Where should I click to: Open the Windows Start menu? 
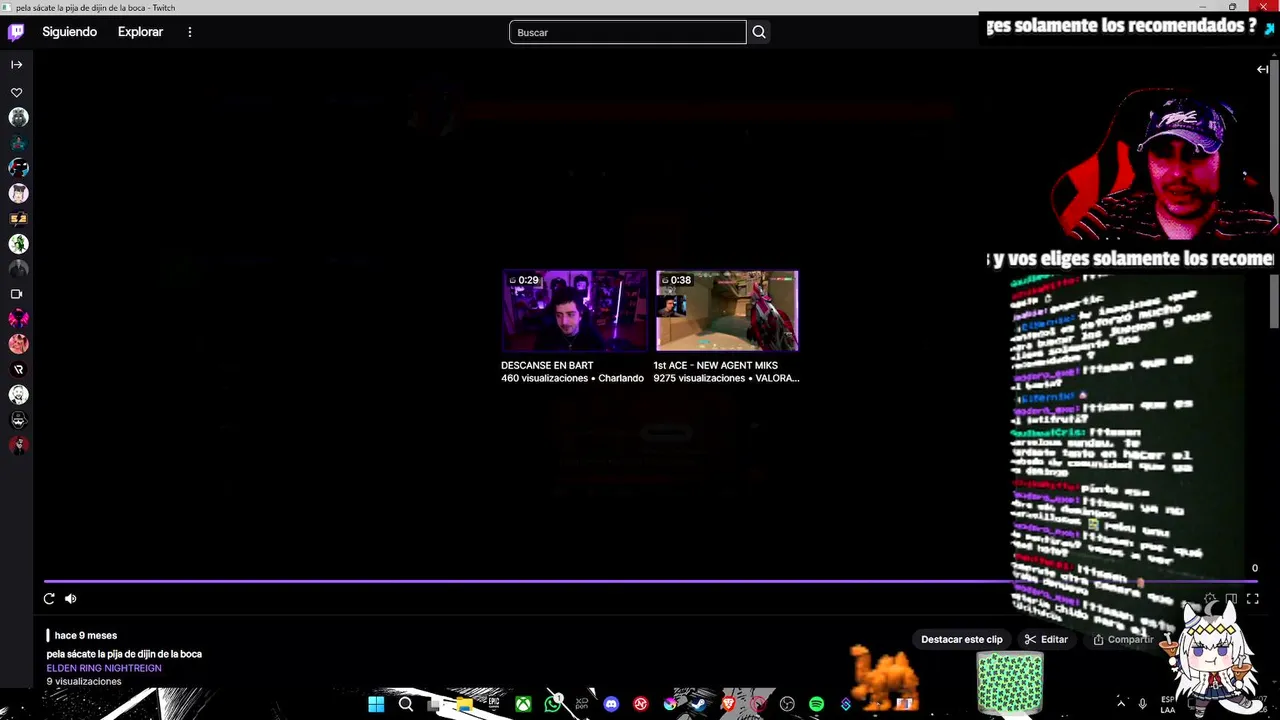[376, 704]
